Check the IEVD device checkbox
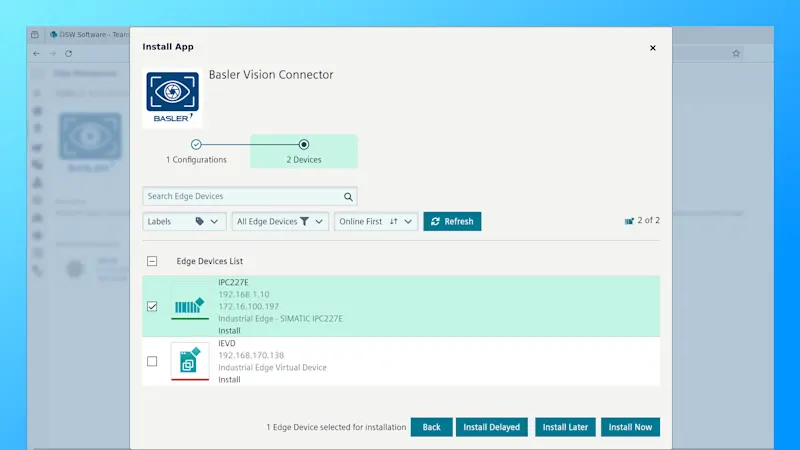Image resolution: width=800 pixels, height=450 pixels. click(152, 361)
